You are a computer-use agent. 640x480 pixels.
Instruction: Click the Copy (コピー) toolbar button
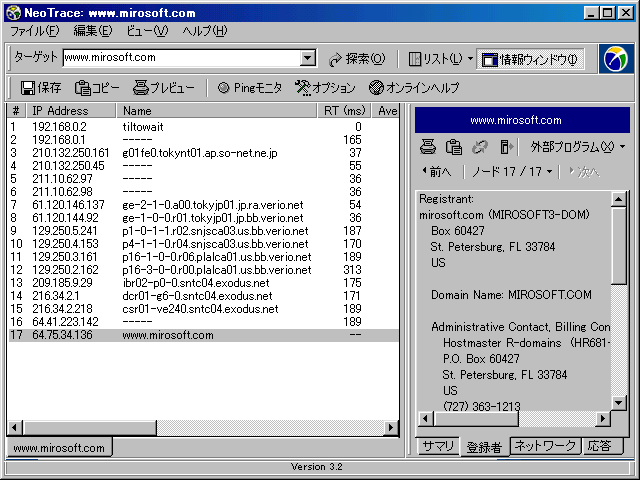(x=97, y=88)
